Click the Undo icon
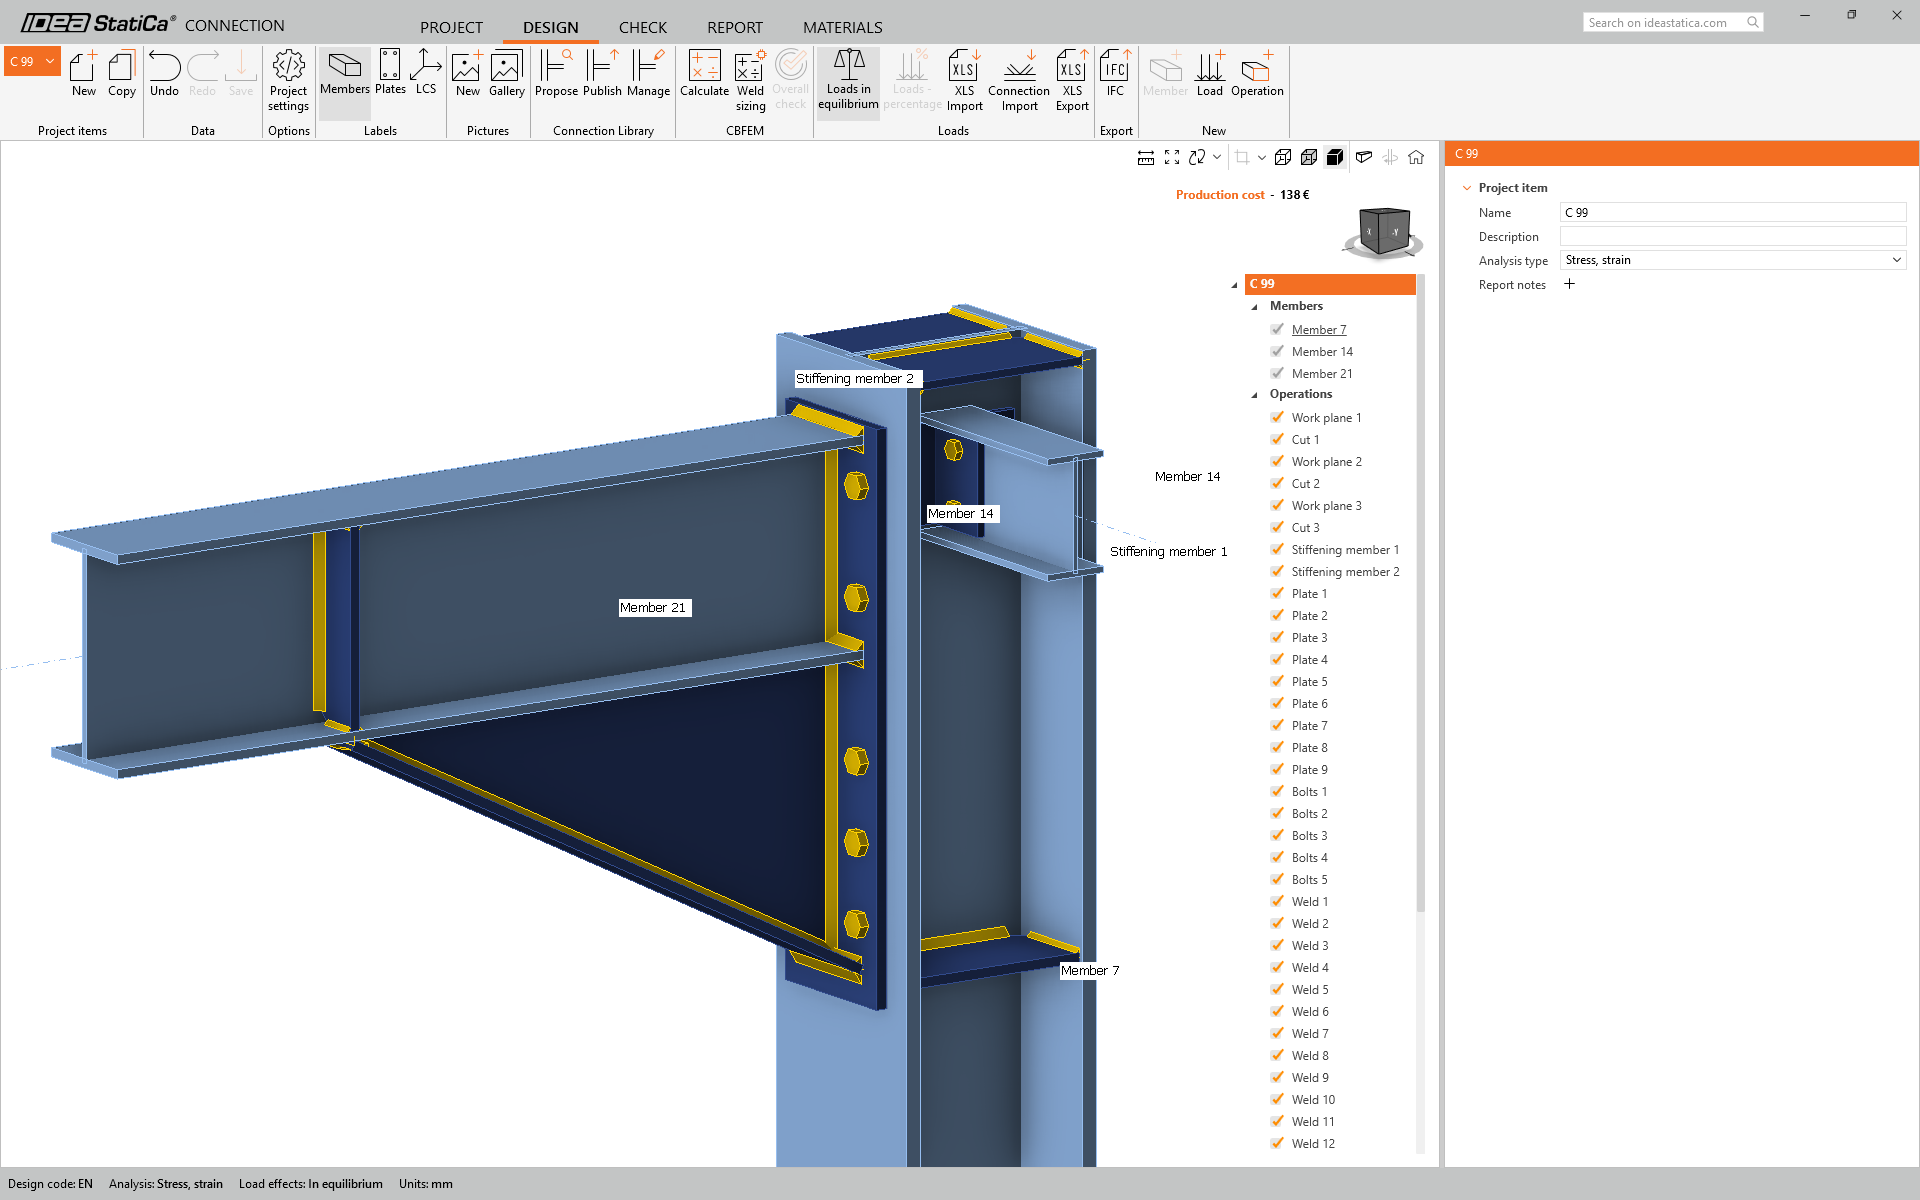Image resolution: width=1920 pixels, height=1200 pixels. coord(164,73)
